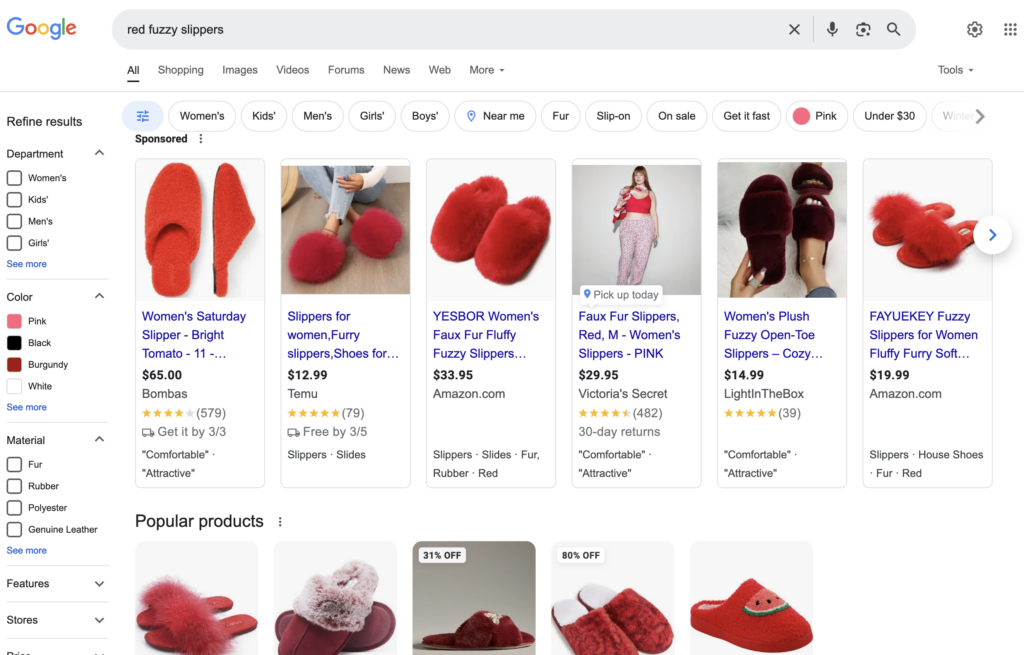Click the 31% OFF badge
The image size is (1024, 655).
[x=442, y=555]
